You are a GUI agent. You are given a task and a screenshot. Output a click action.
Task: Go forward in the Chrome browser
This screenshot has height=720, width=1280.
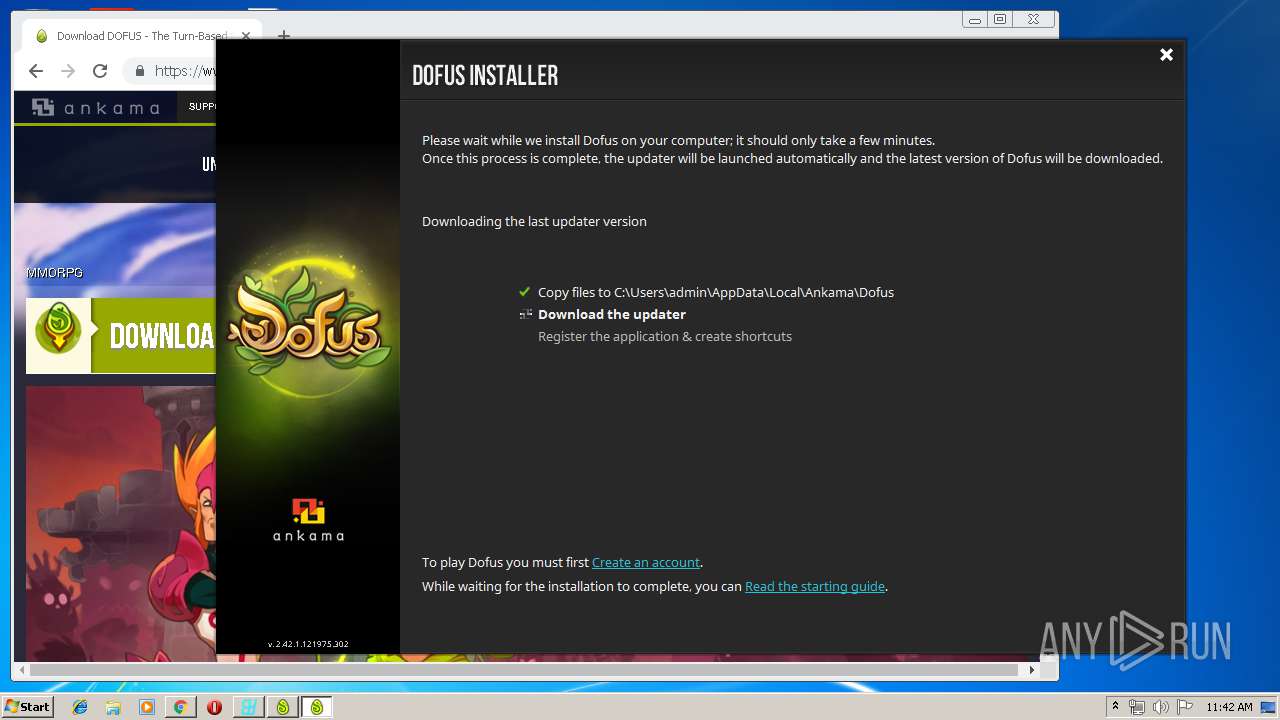[x=68, y=71]
